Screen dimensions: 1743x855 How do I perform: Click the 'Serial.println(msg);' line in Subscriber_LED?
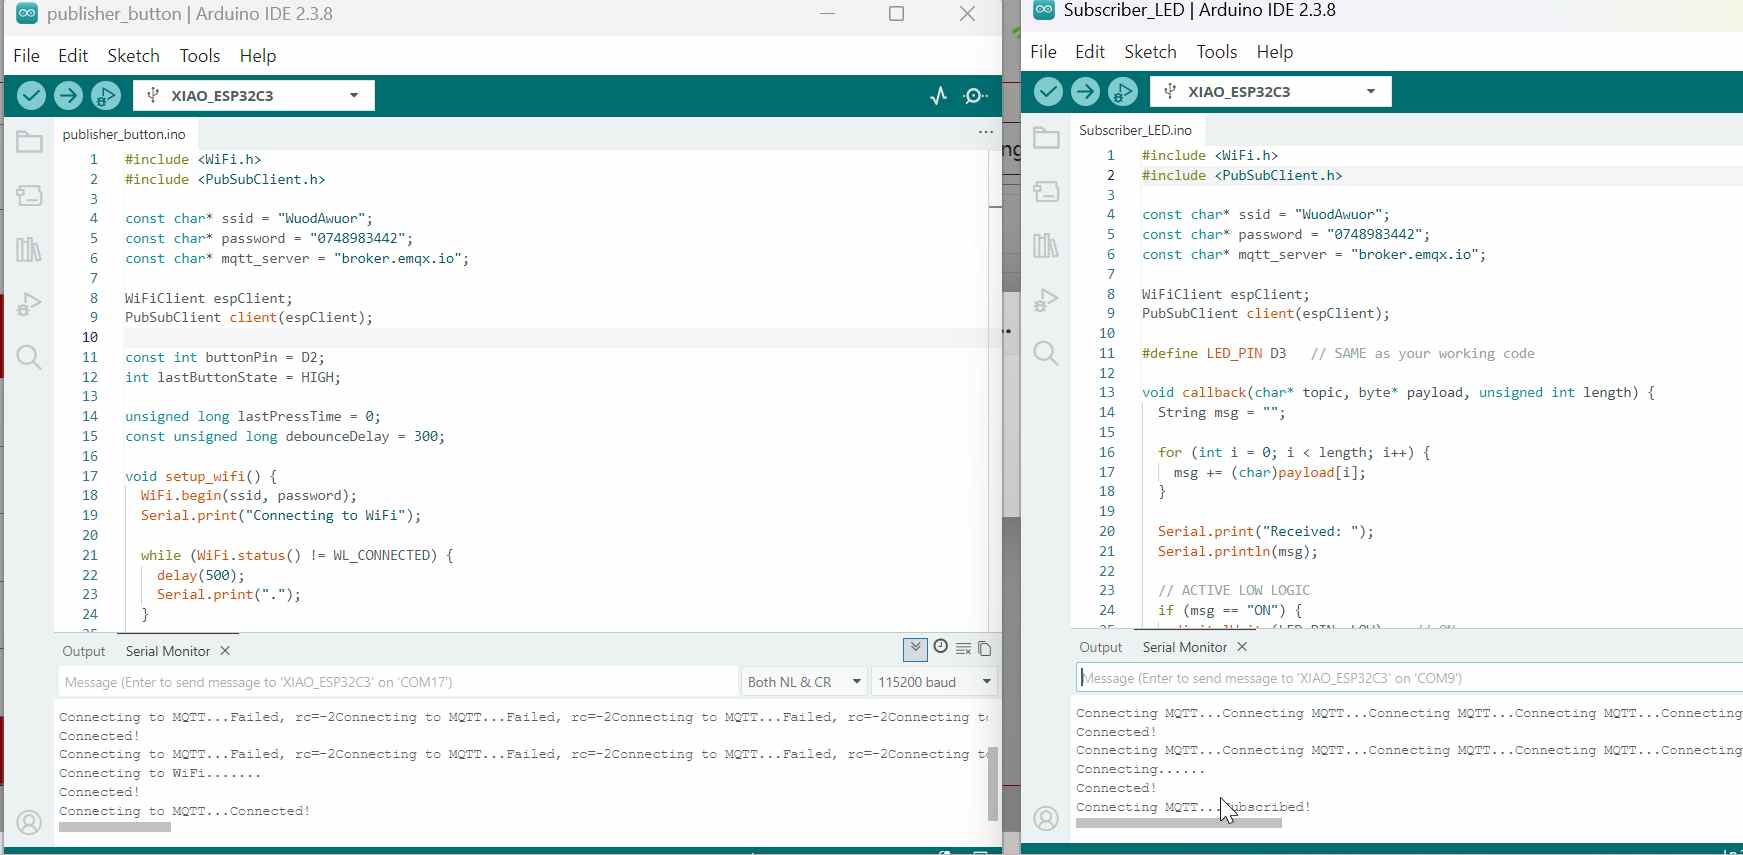click(x=1238, y=551)
